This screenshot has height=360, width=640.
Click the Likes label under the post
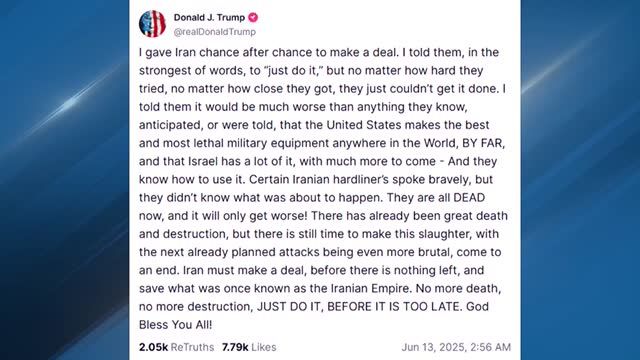(x=264, y=347)
